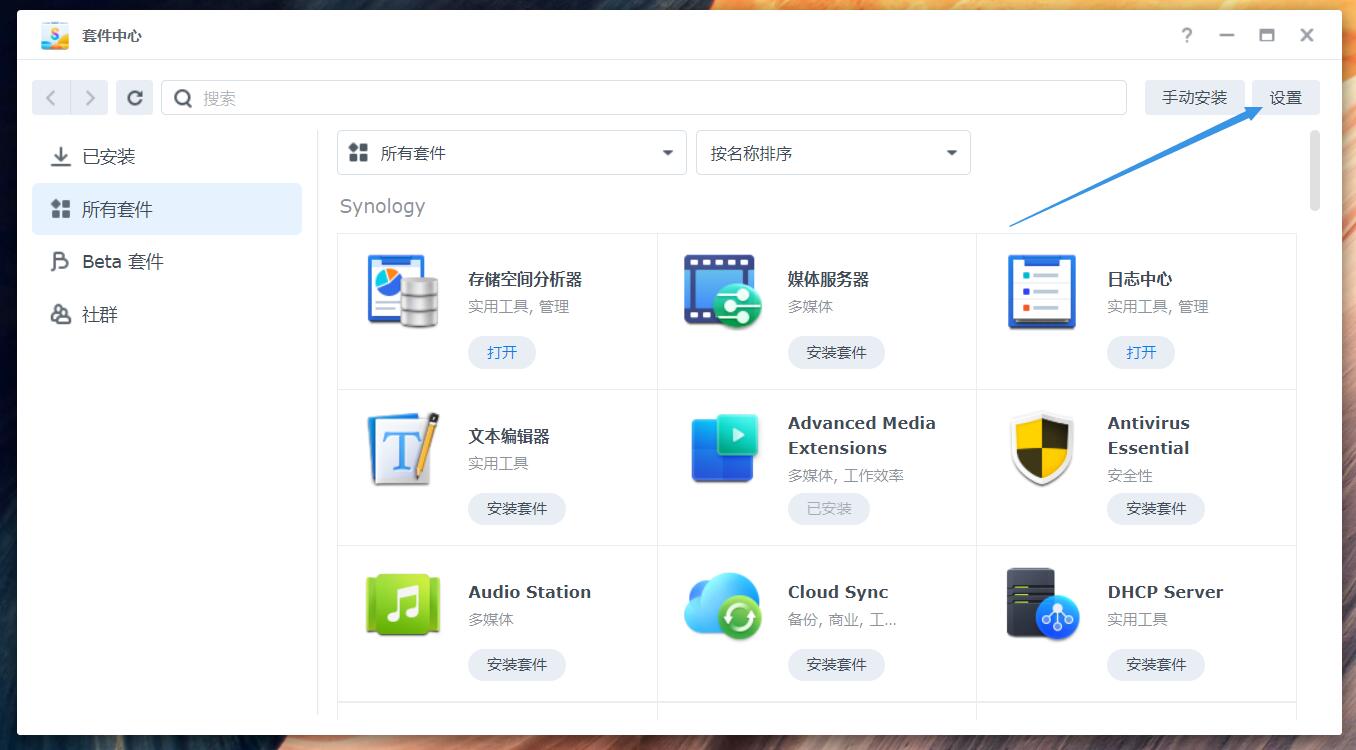Click 安装套件 for 文本编辑器
This screenshot has width=1356, height=750.
517,508
